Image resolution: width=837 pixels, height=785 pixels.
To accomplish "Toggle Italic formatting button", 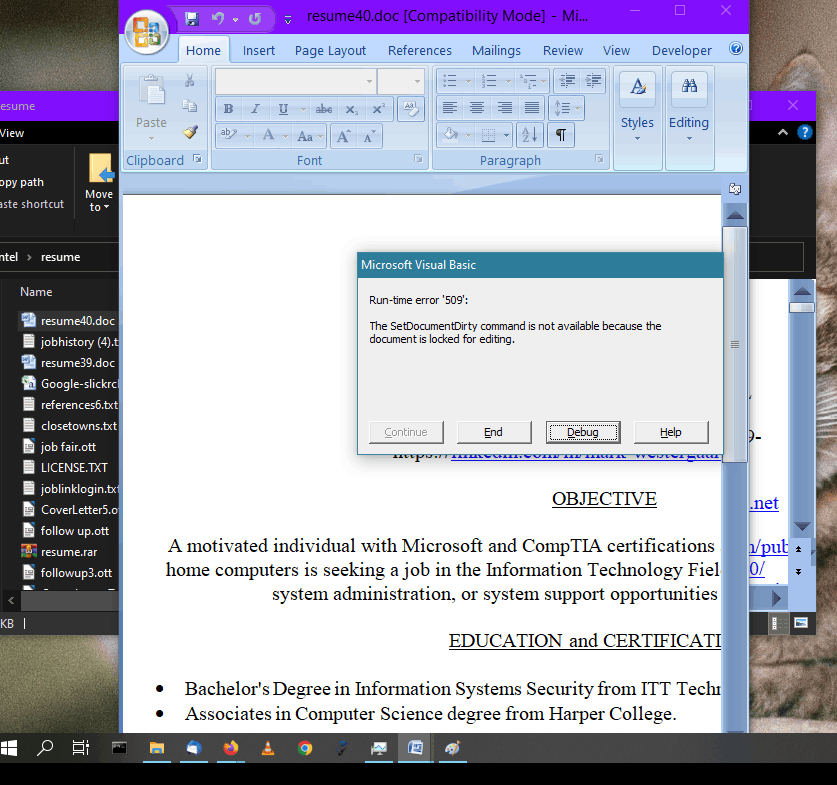I will (255, 109).
